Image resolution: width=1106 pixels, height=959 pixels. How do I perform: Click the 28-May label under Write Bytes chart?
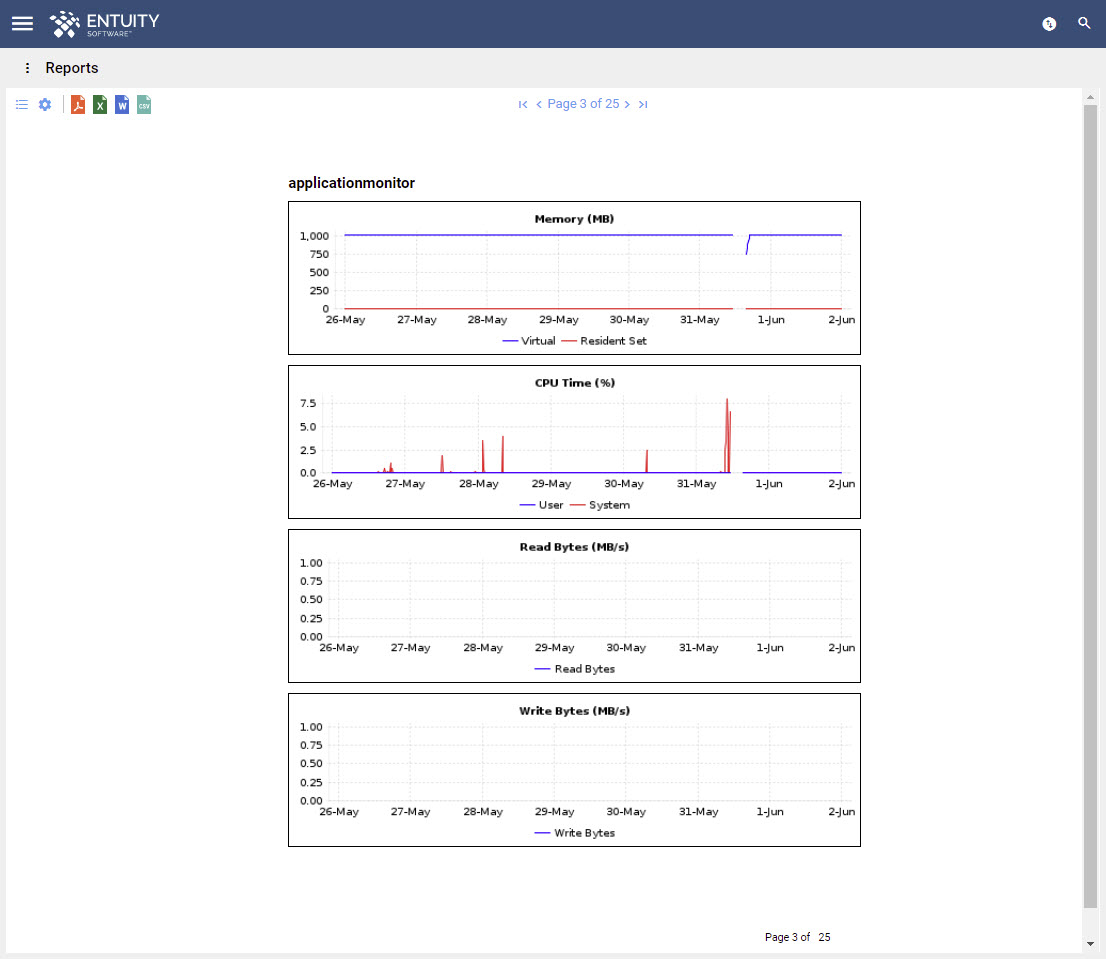point(483,812)
